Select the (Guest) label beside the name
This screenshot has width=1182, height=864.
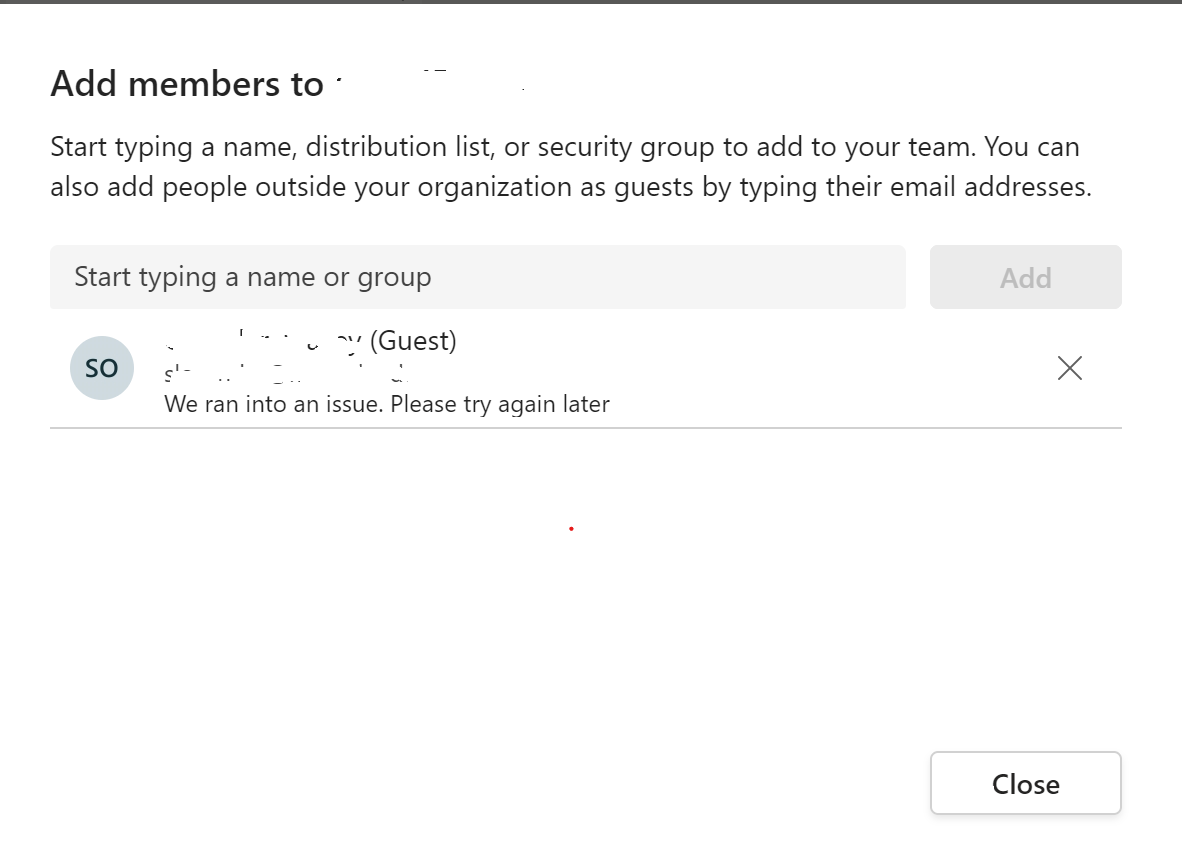[413, 341]
